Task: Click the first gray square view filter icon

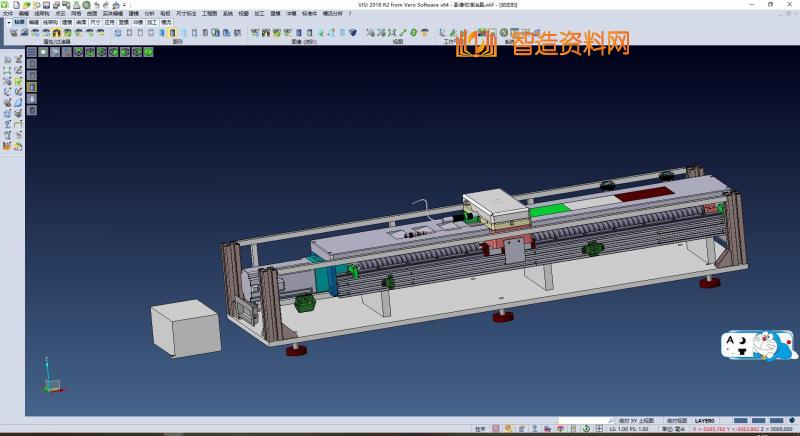Action: click(32, 54)
